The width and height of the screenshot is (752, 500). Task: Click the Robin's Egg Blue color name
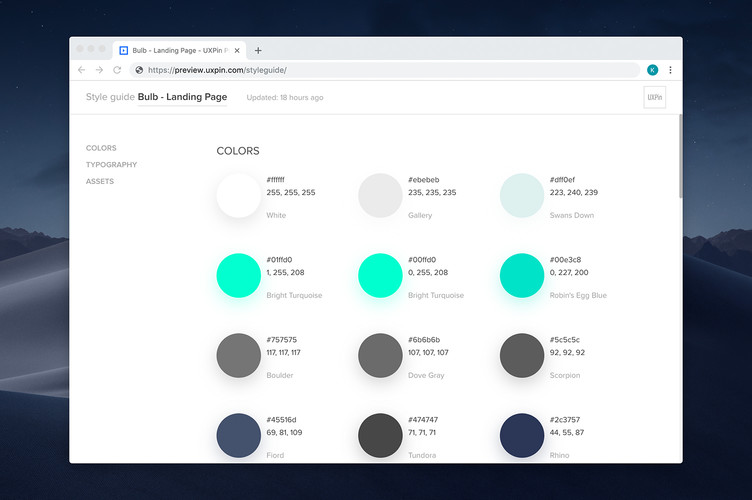(578, 295)
